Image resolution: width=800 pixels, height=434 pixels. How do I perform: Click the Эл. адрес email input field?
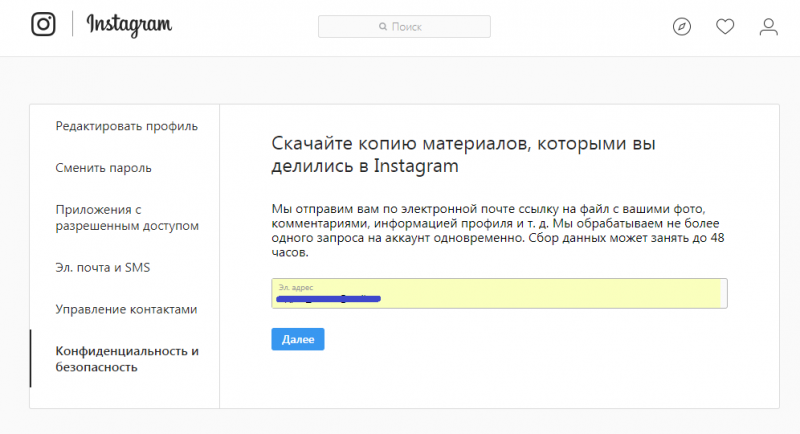(x=499, y=293)
